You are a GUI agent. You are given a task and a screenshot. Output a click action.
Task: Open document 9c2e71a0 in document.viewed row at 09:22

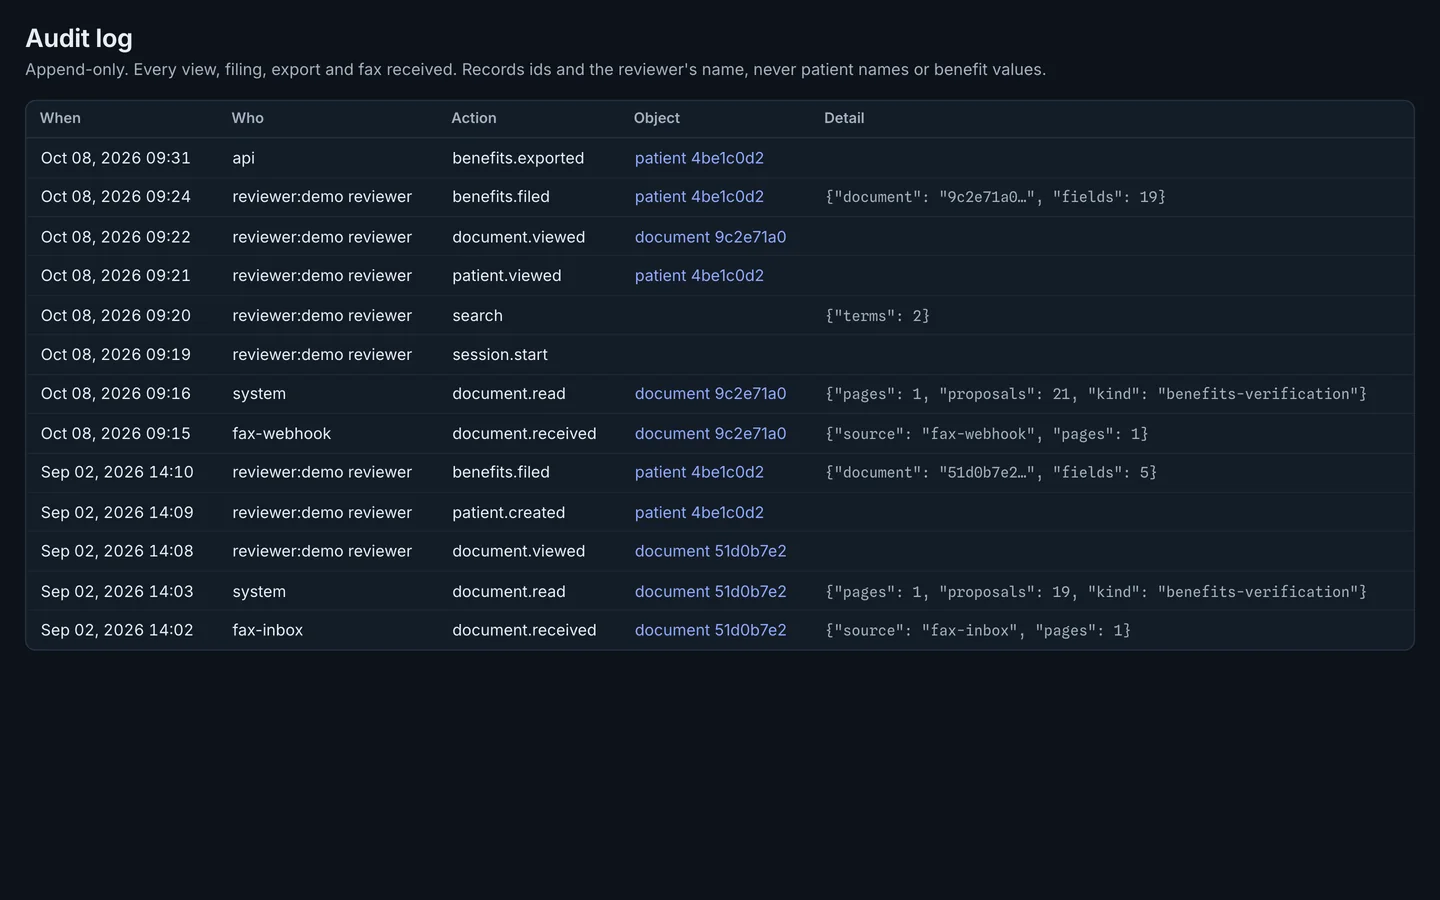point(710,237)
